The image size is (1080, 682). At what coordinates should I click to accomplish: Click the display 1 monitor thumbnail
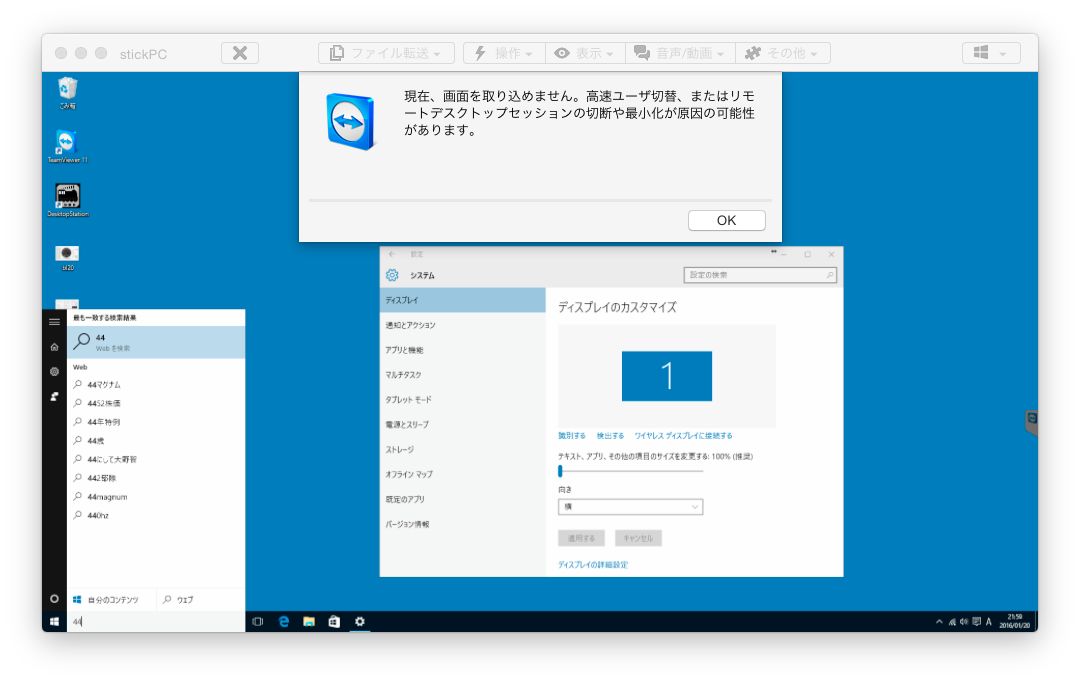pos(667,376)
